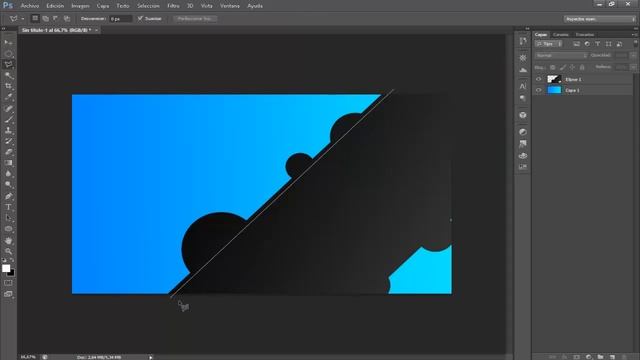Viewport: 640px width, 360px height.
Task: Open the layer filter Tipo dropdown
Action: click(549, 44)
